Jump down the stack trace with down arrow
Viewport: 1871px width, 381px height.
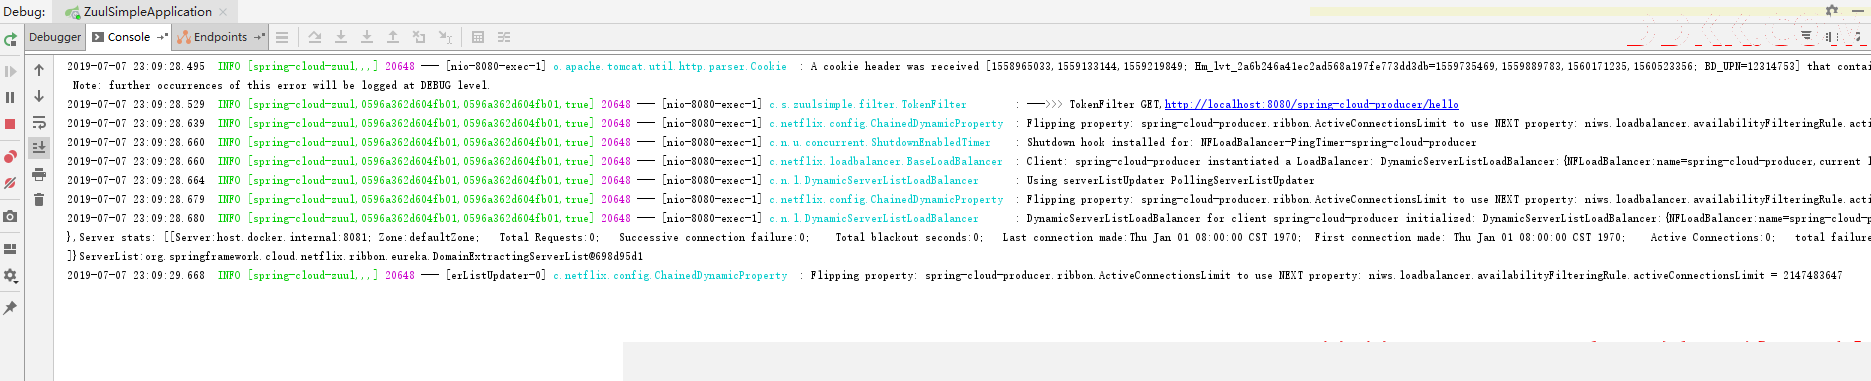pos(39,96)
